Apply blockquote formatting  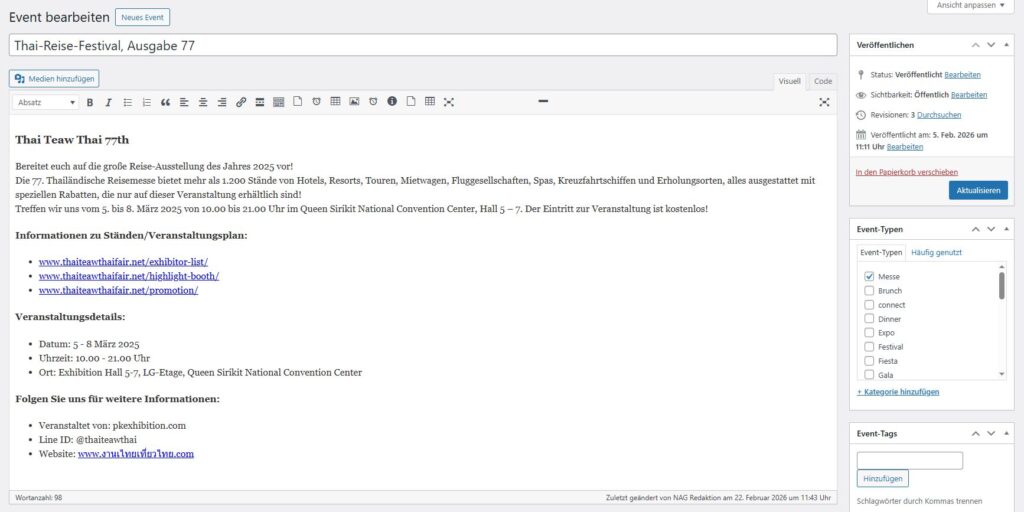click(166, 102)
